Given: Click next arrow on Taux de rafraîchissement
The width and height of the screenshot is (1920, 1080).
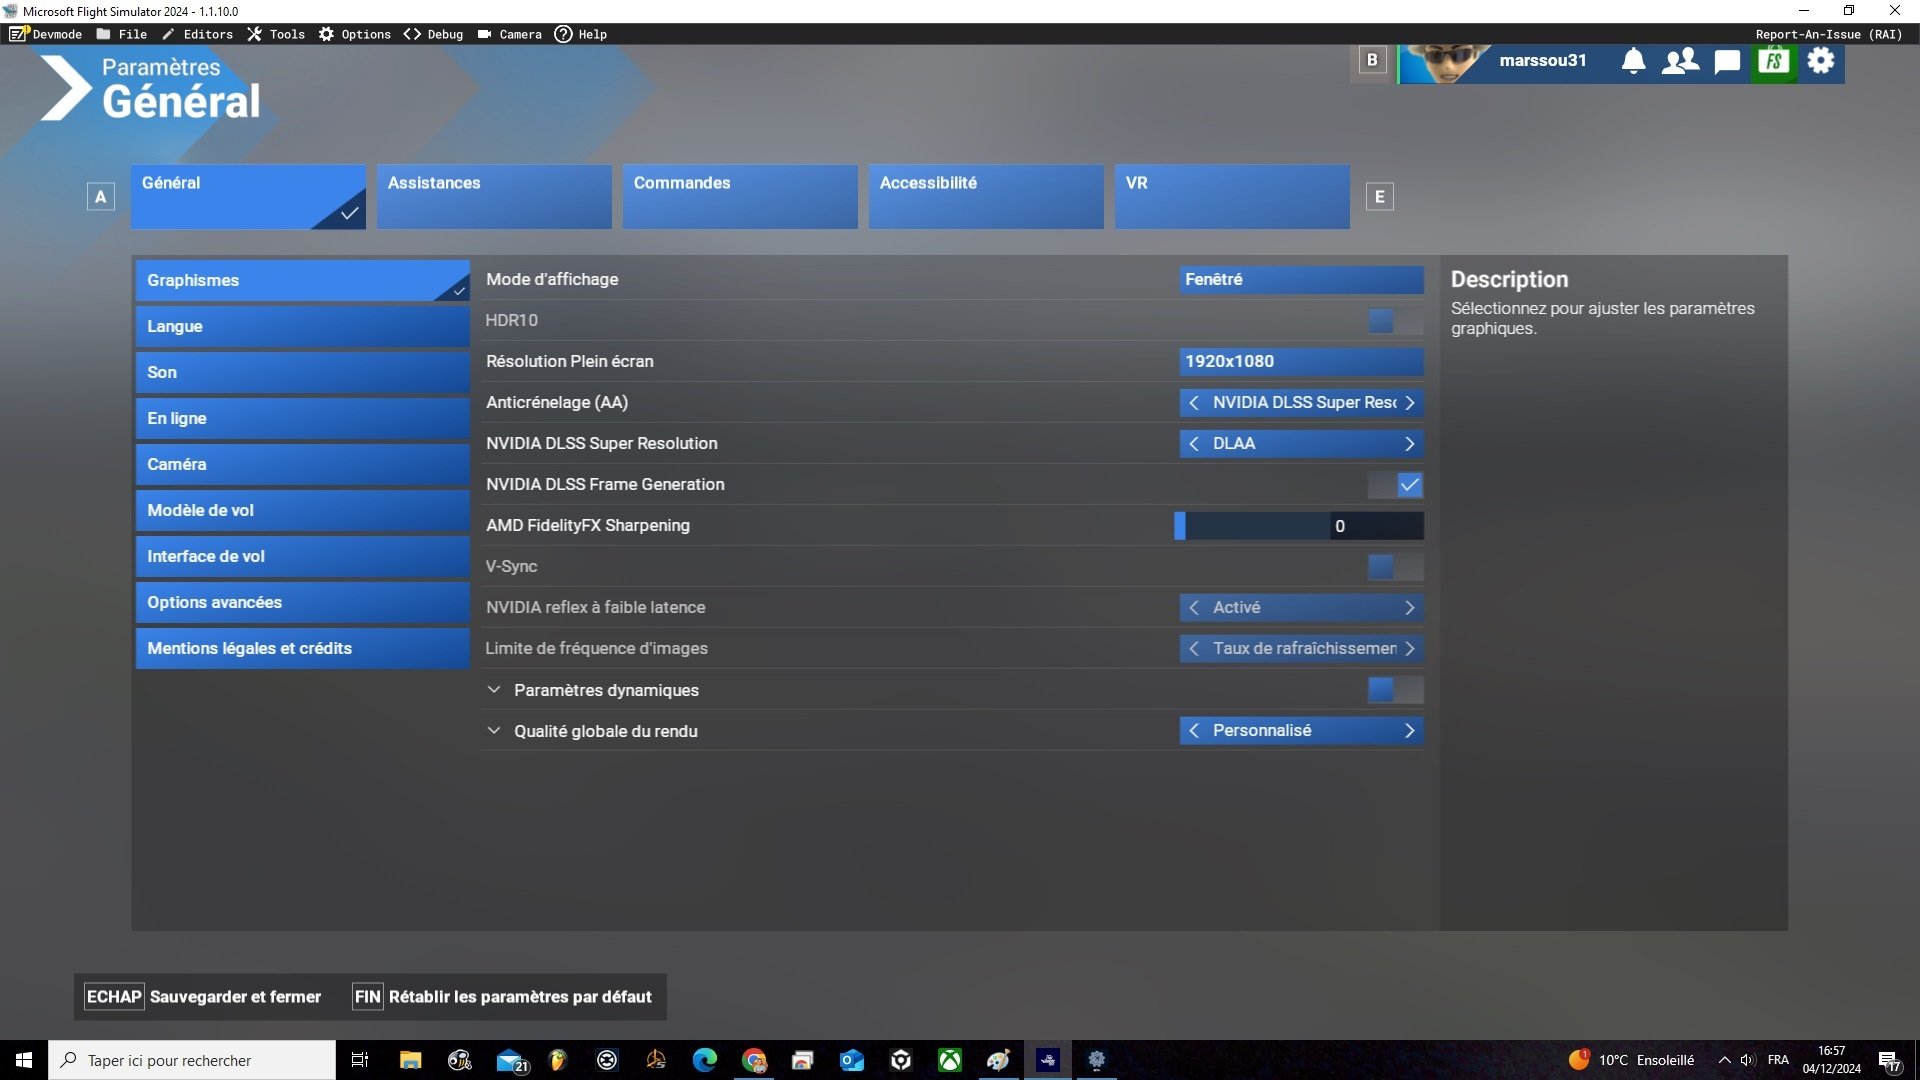Looking at the screenshot, I should click(1409, 649).
